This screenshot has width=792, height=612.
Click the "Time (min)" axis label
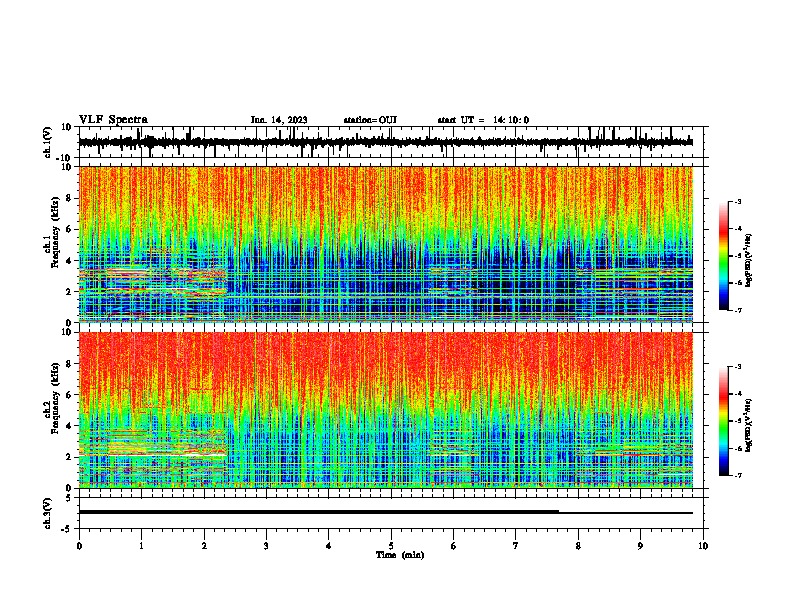point(400,555)
